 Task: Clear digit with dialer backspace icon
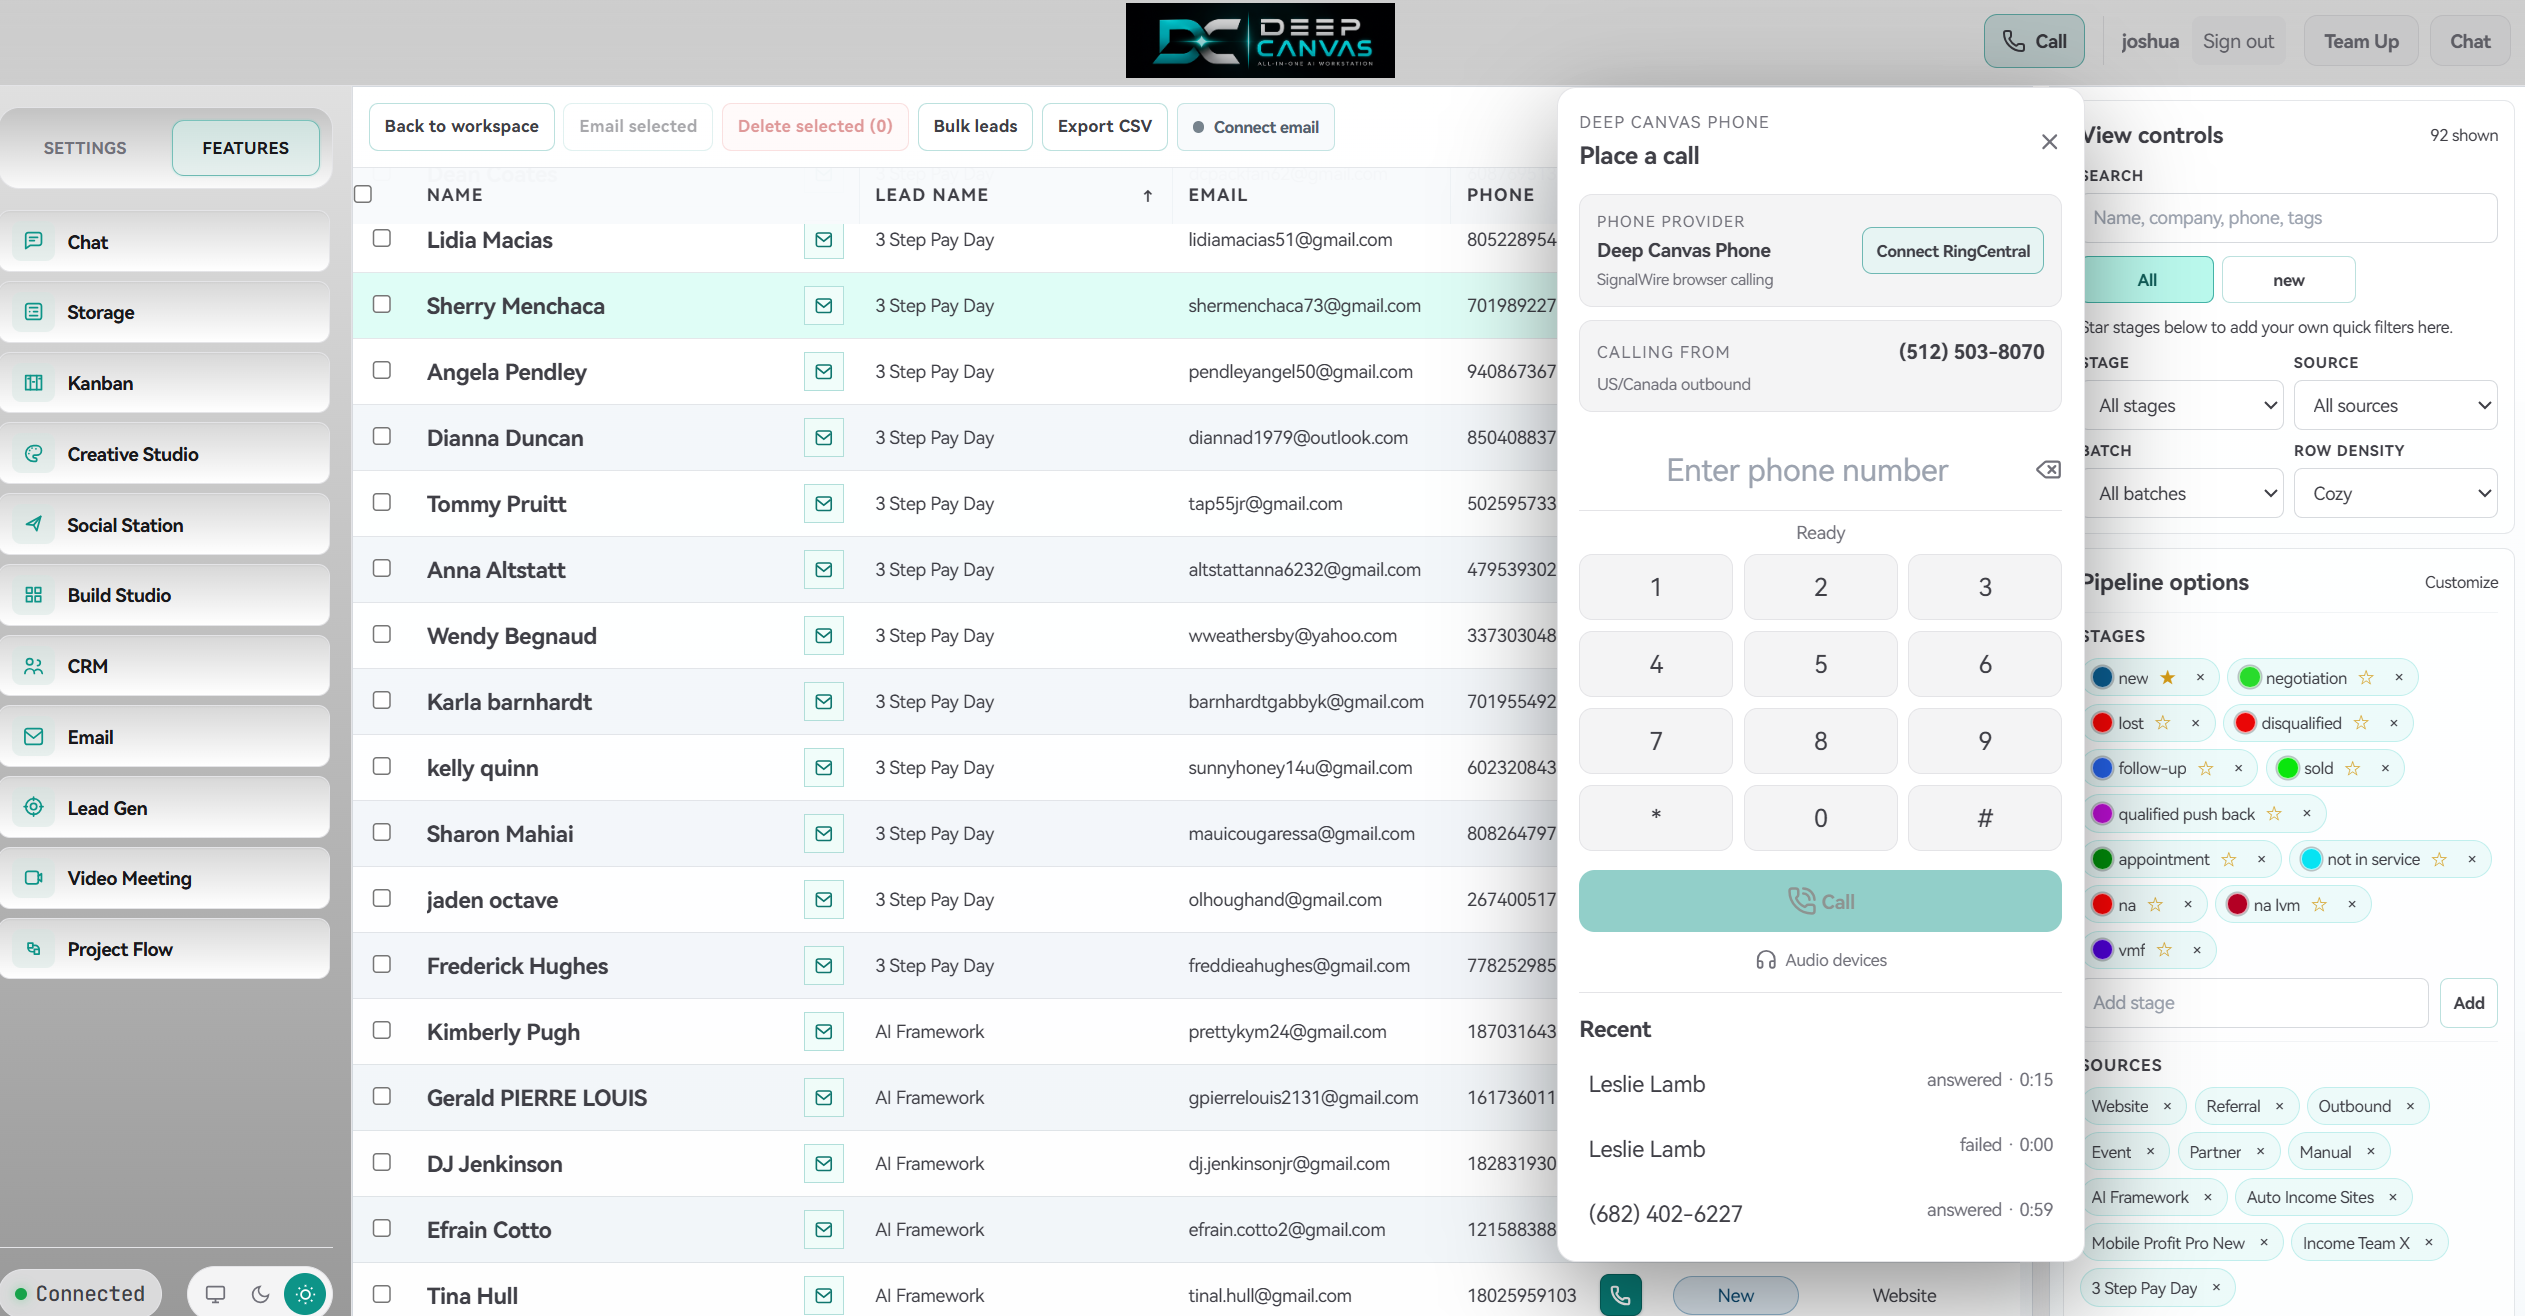pyautogui.click(x=2048, y=470)
